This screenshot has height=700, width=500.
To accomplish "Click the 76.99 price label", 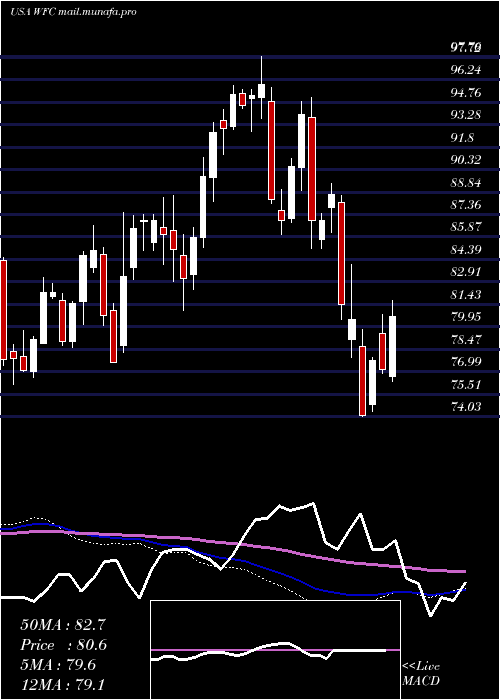I will point(466,362).
